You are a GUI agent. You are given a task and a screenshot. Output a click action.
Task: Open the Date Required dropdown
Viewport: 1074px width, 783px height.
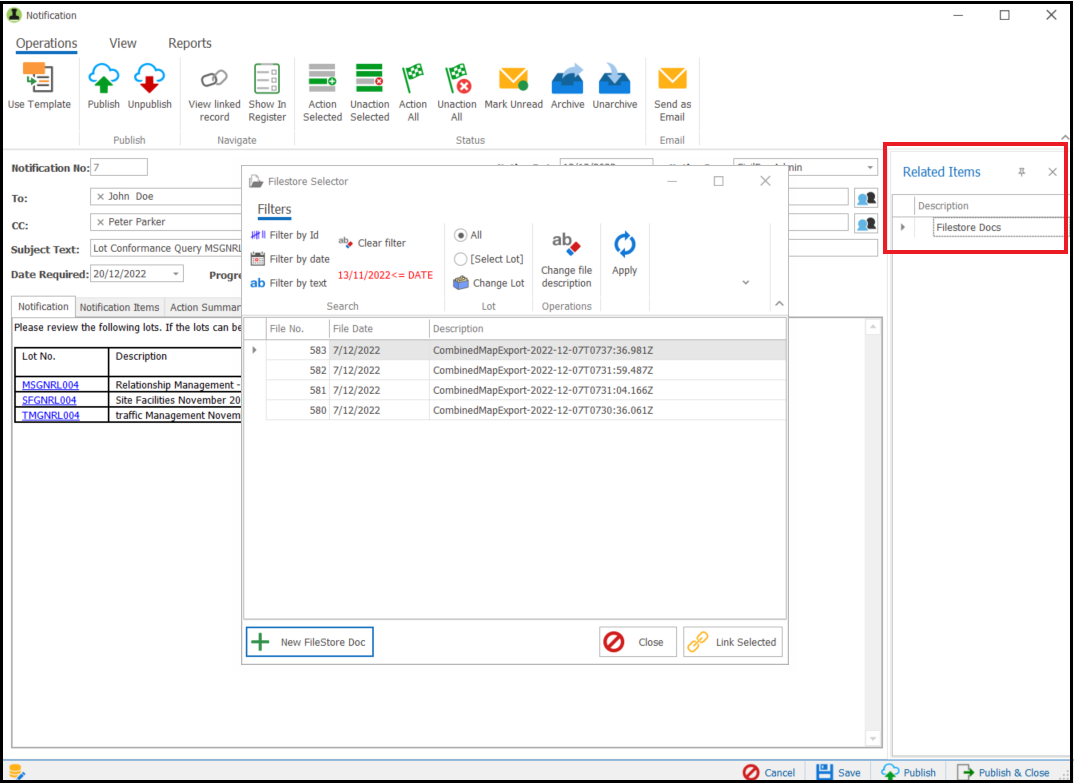tap(176, 274)
